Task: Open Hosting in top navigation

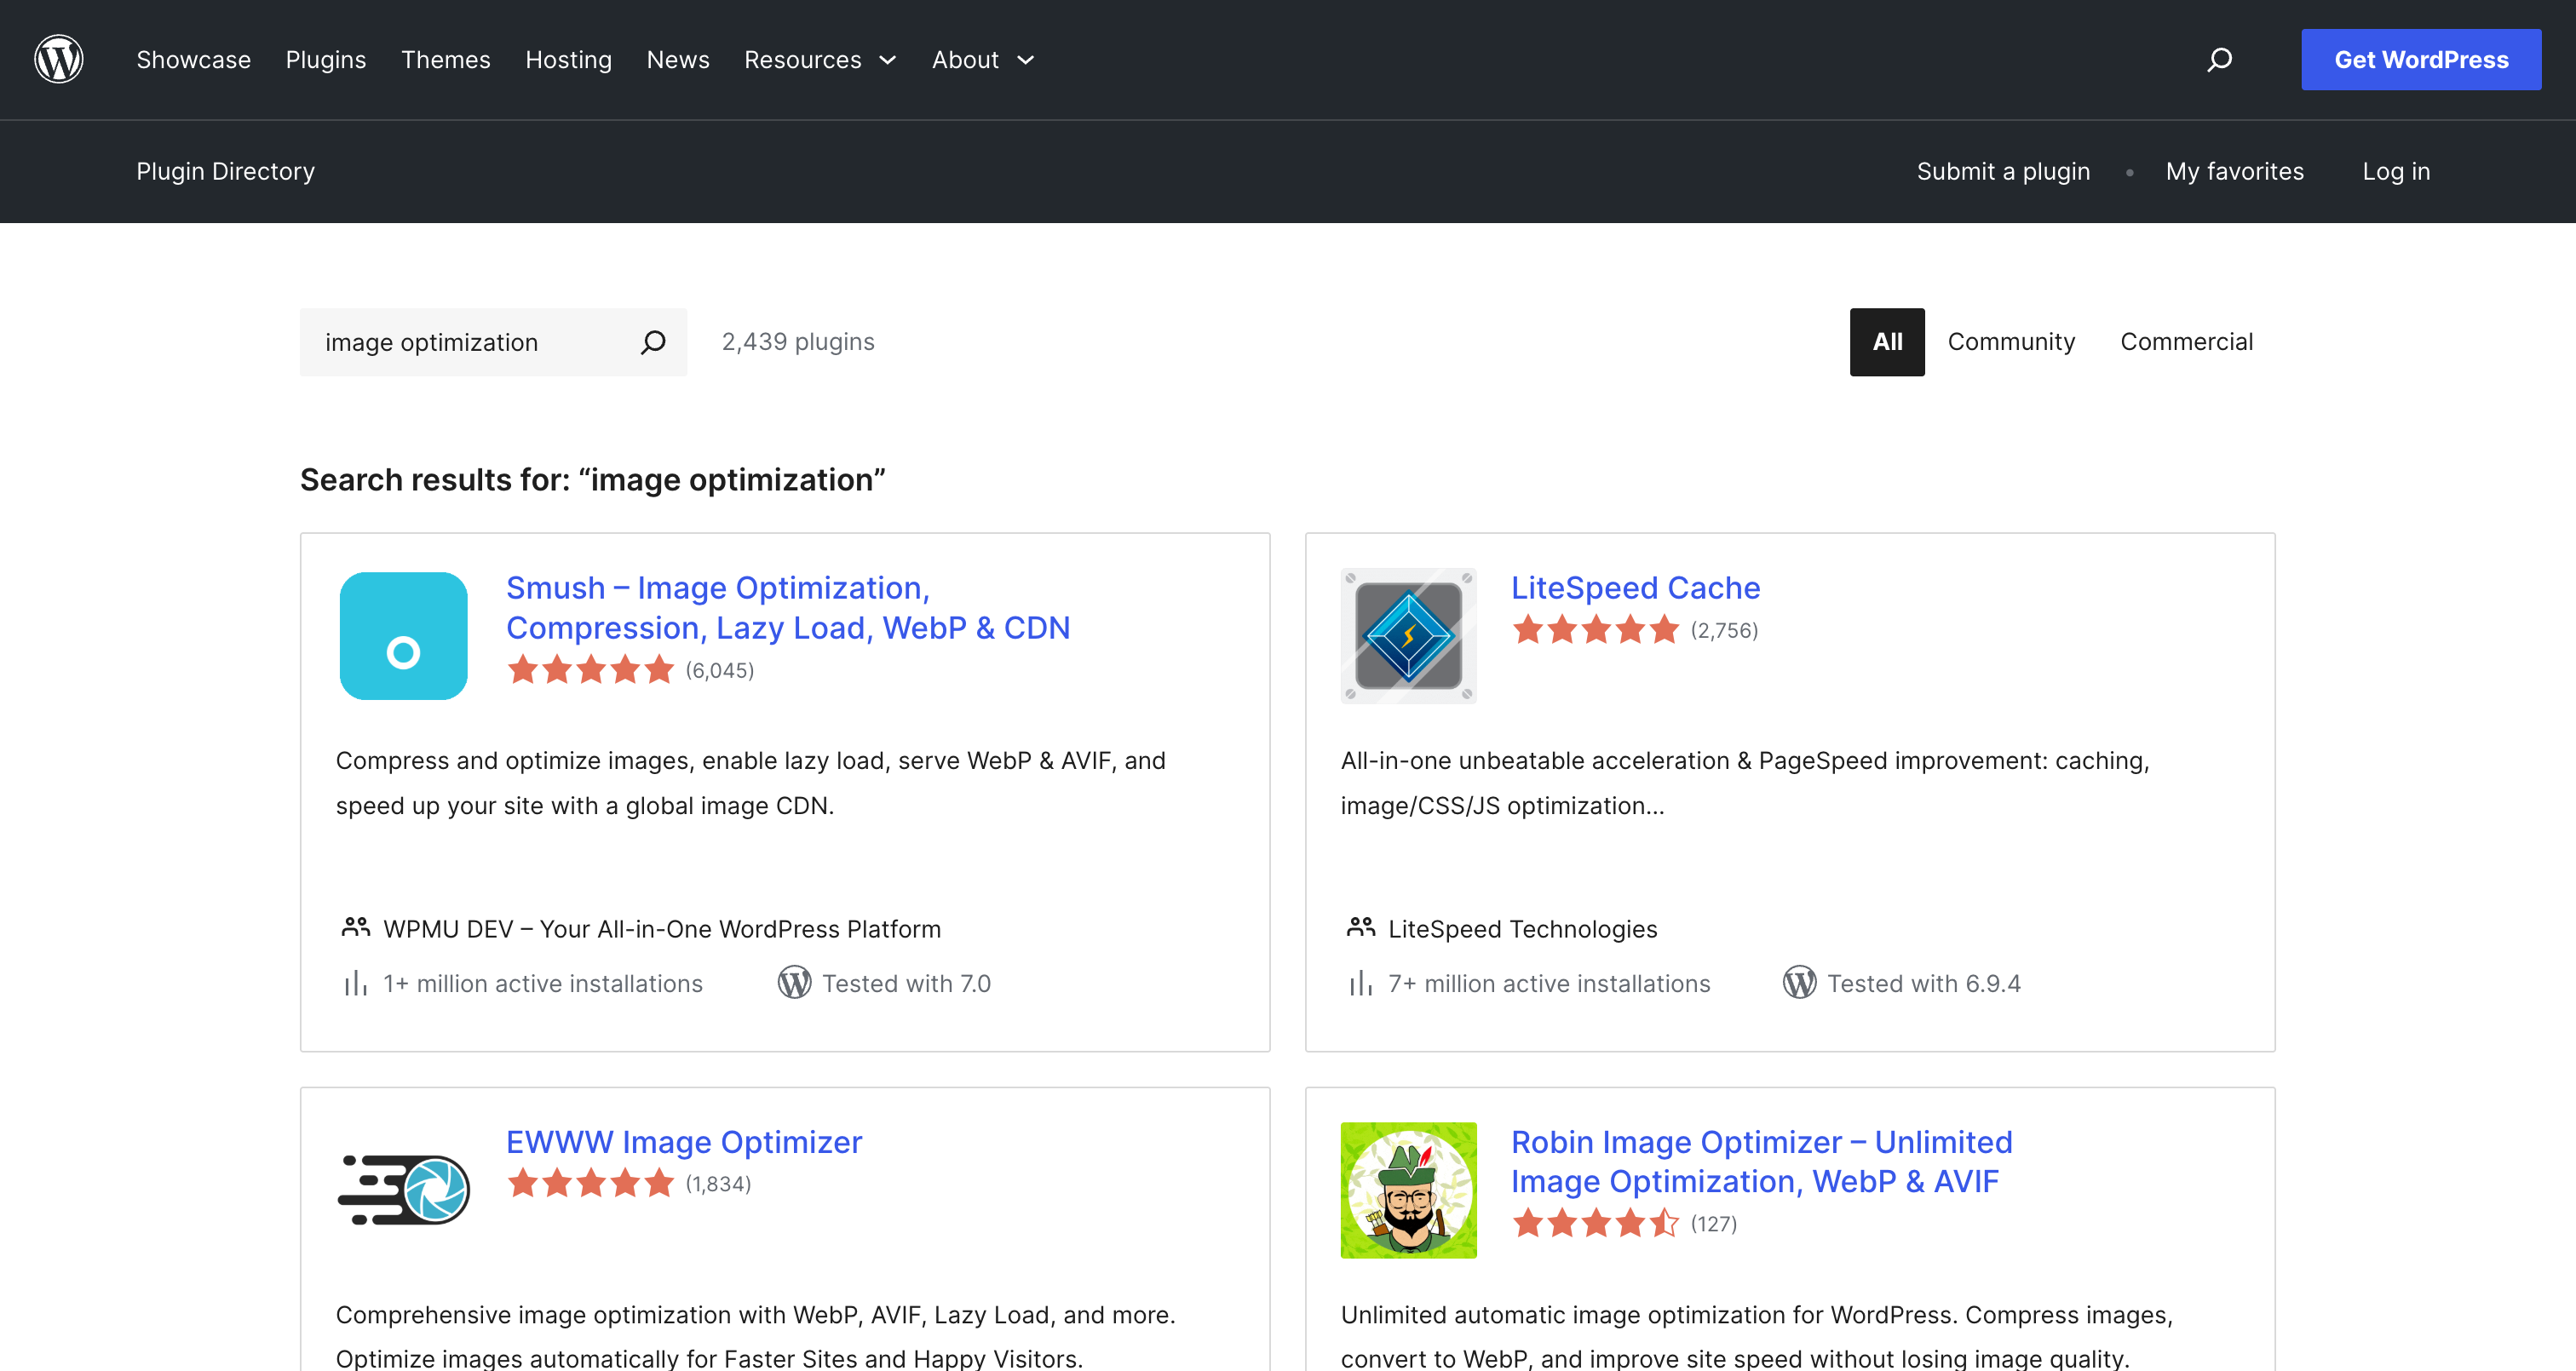Action: pos(568,60)
